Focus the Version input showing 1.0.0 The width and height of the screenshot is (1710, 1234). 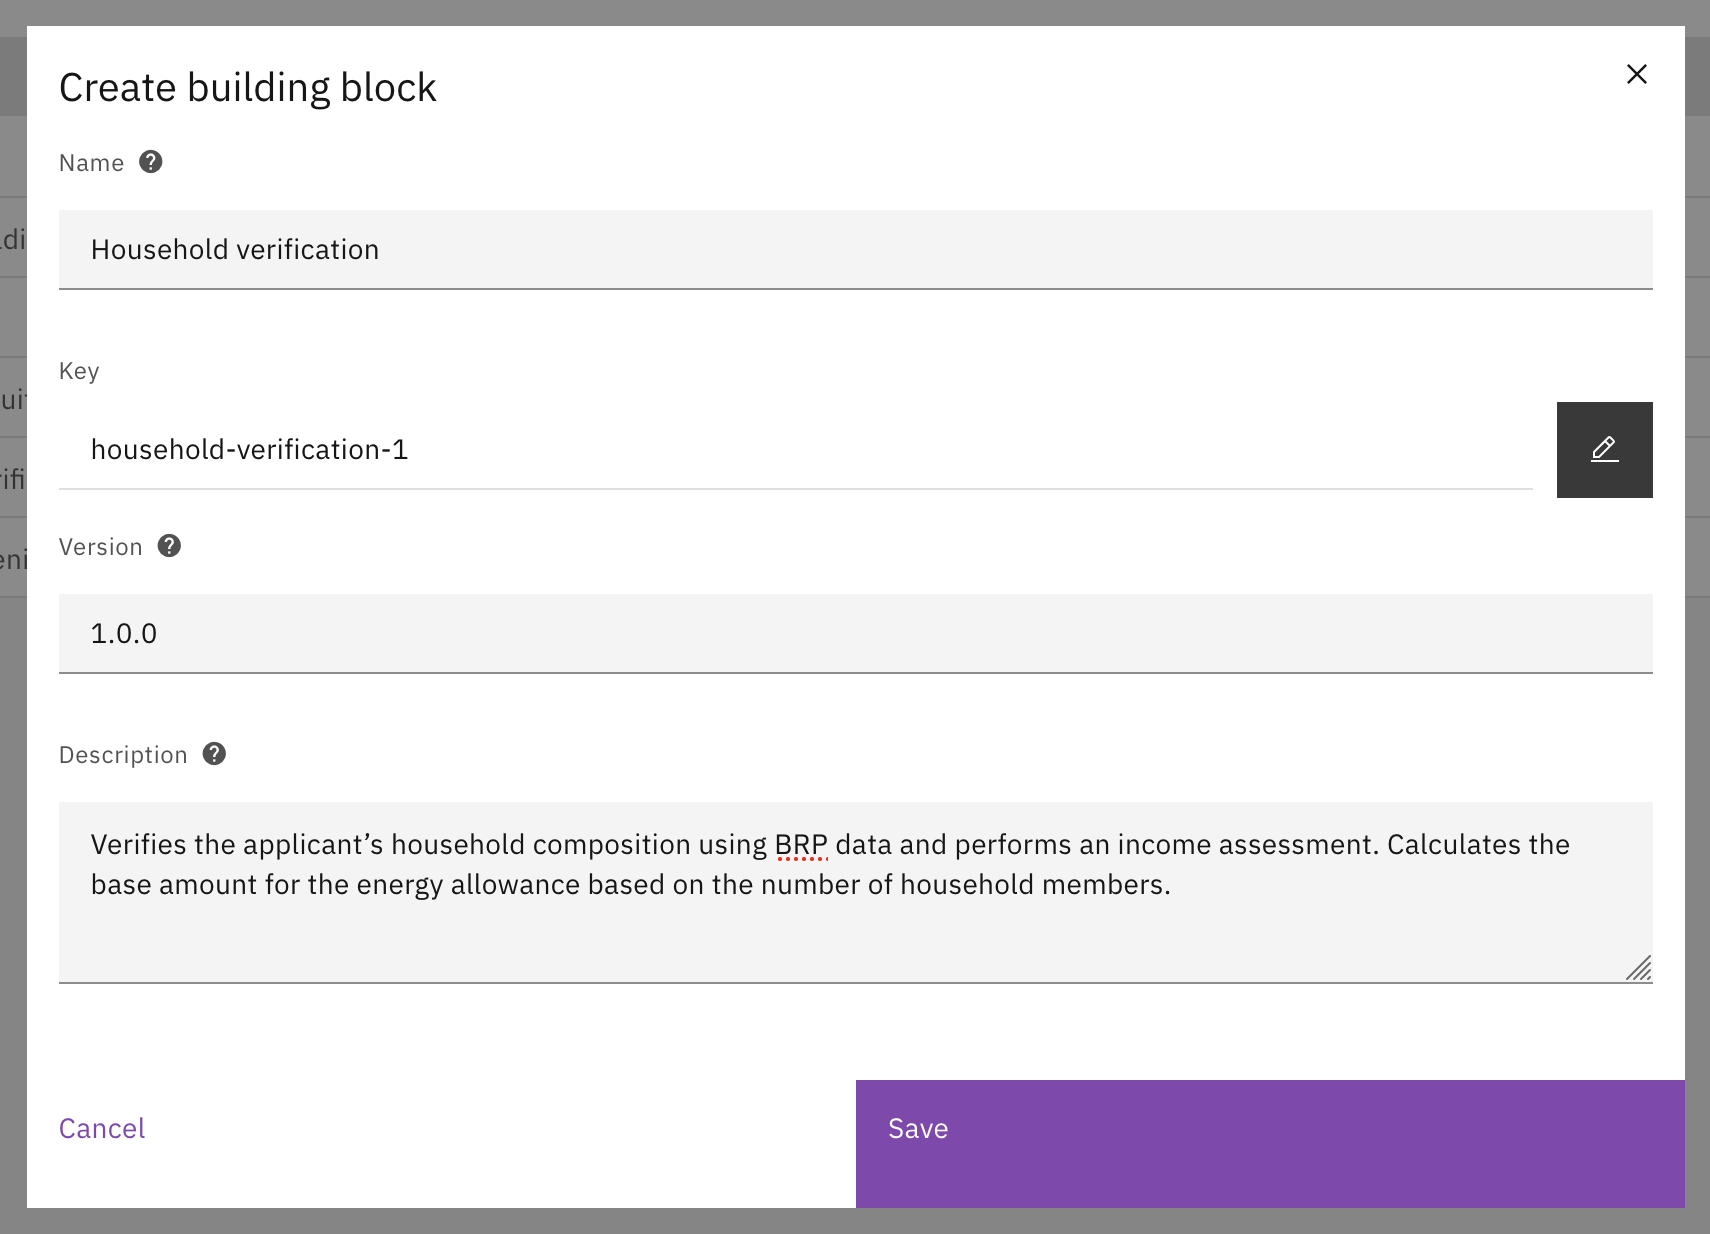click(855, 634)
